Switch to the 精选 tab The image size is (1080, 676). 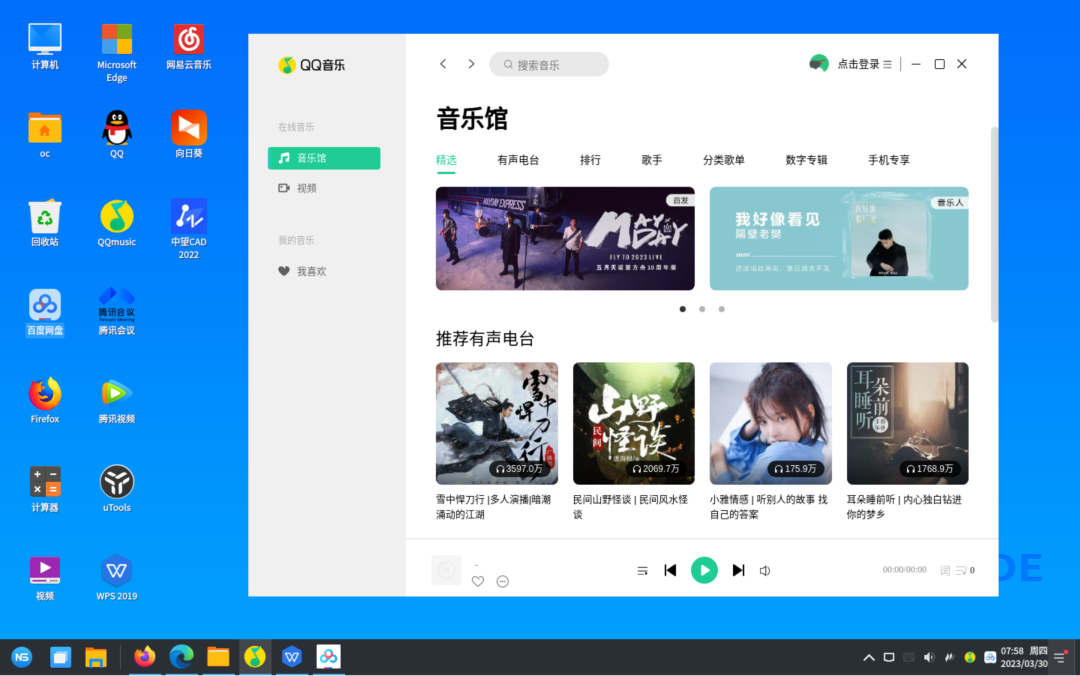[x=446, y=160]
